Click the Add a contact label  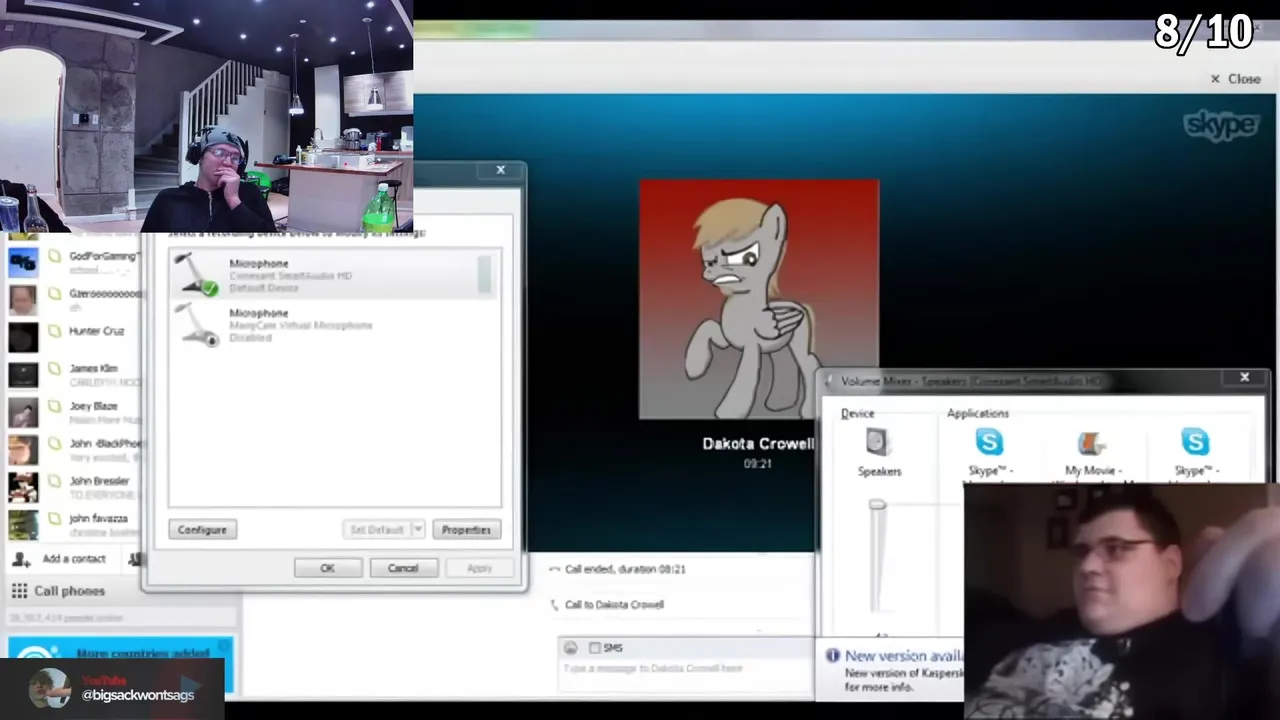pyautogui.click(x=74, y=559)
